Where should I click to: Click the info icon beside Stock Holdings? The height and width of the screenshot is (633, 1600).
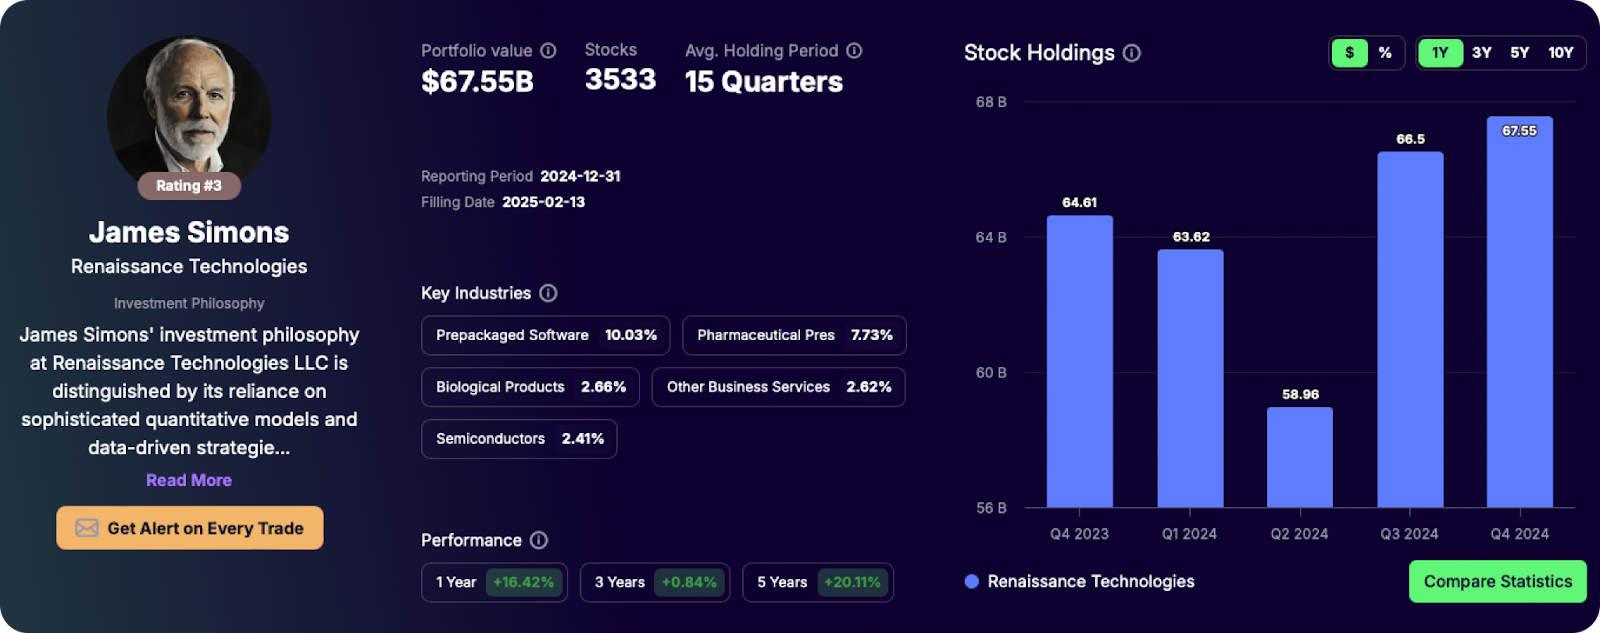point(1132,53)
